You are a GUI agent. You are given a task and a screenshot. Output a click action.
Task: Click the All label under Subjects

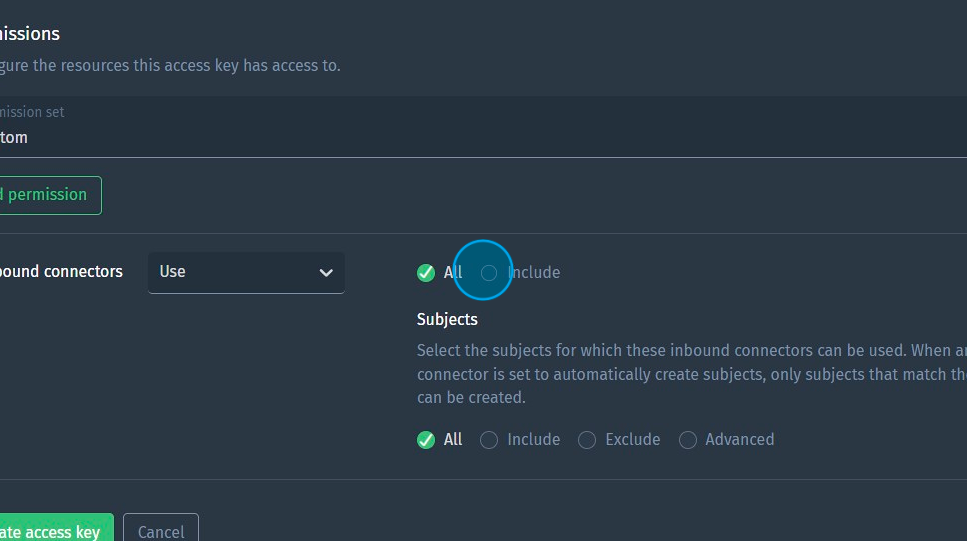453,440
